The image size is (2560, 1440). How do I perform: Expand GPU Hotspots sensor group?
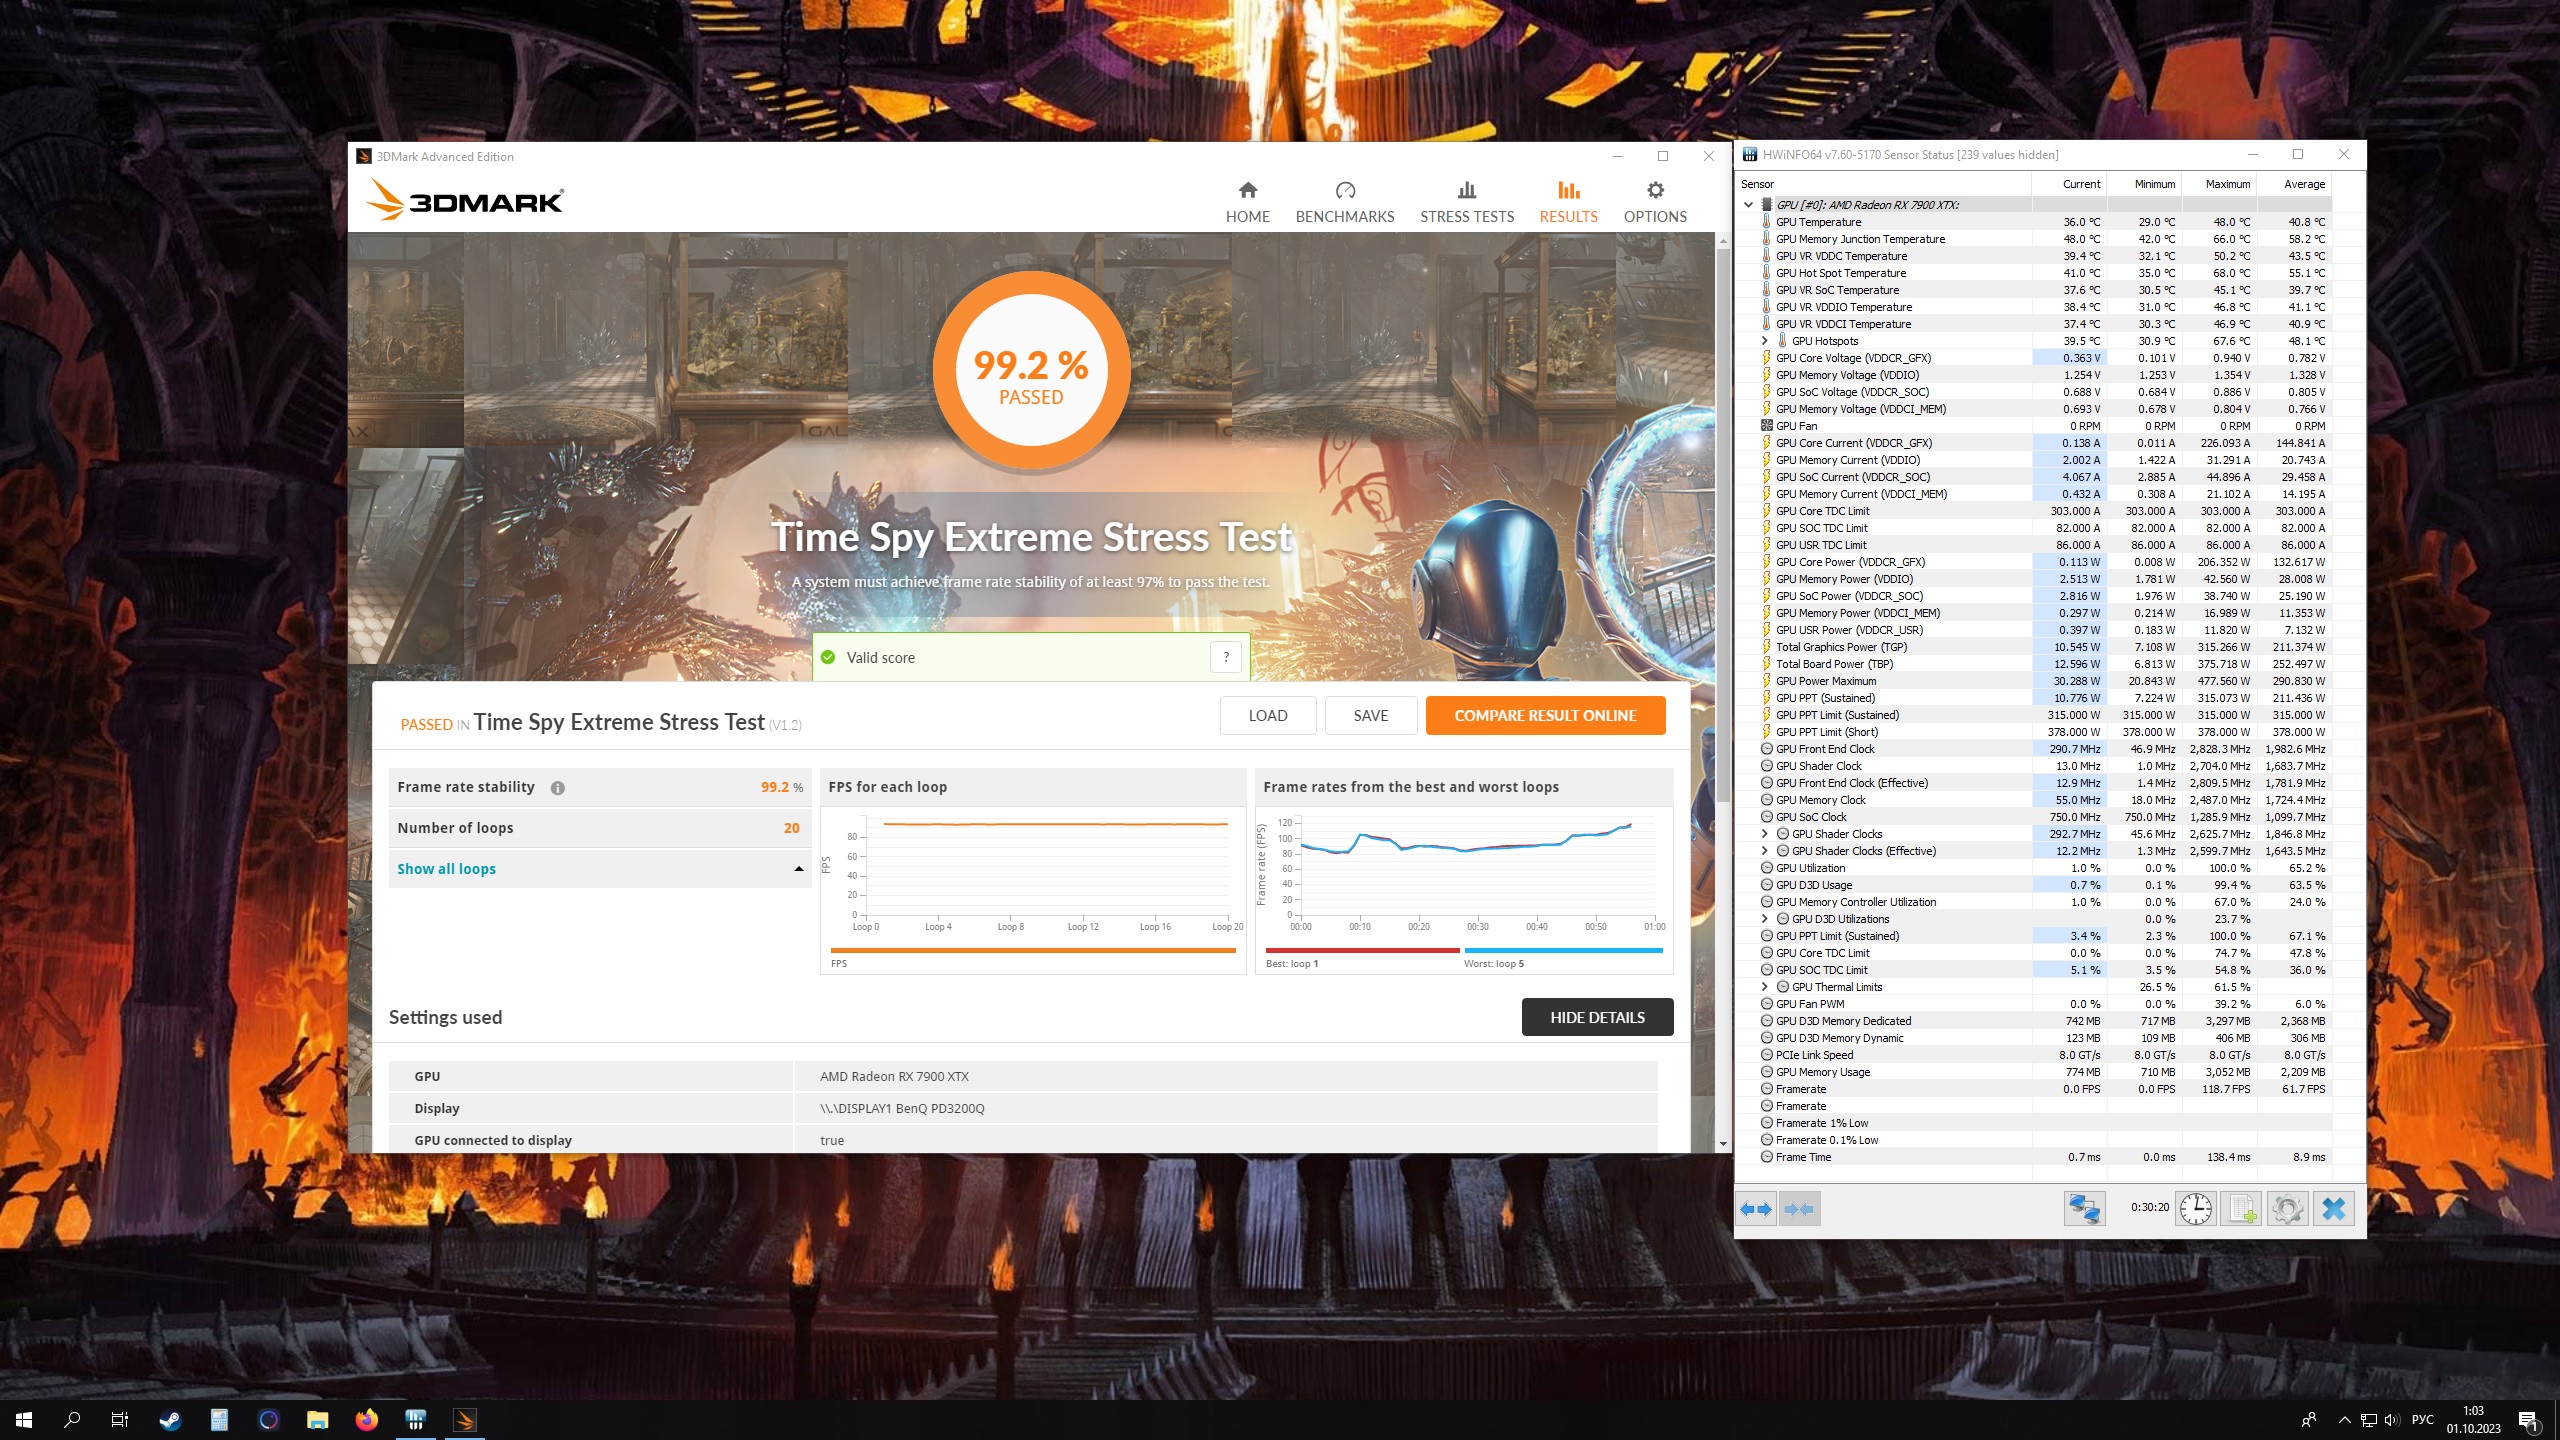[1765, 341]
